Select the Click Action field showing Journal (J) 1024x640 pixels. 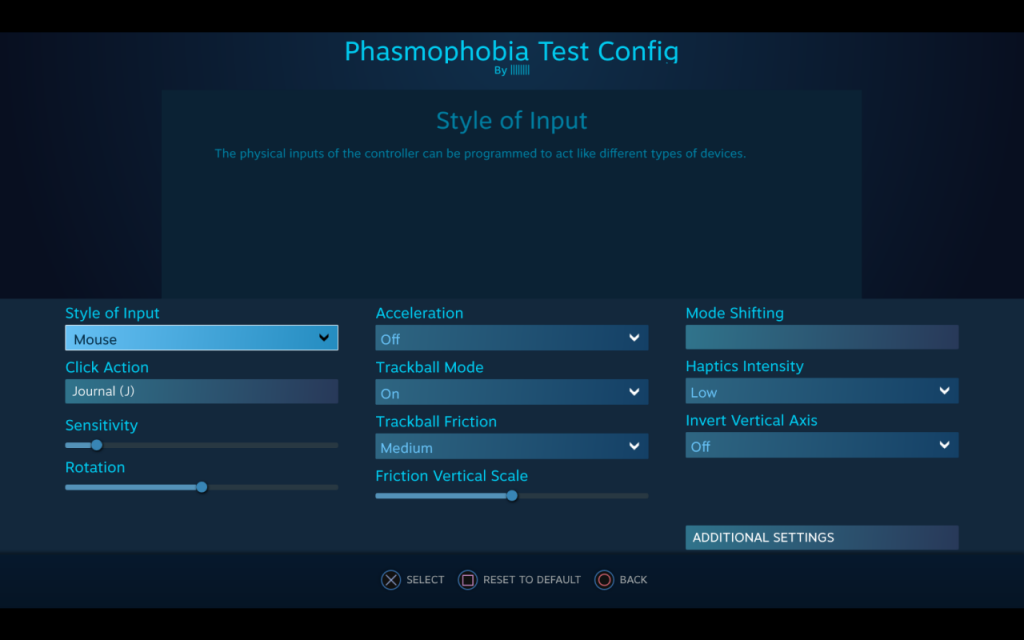pos(201,391)
